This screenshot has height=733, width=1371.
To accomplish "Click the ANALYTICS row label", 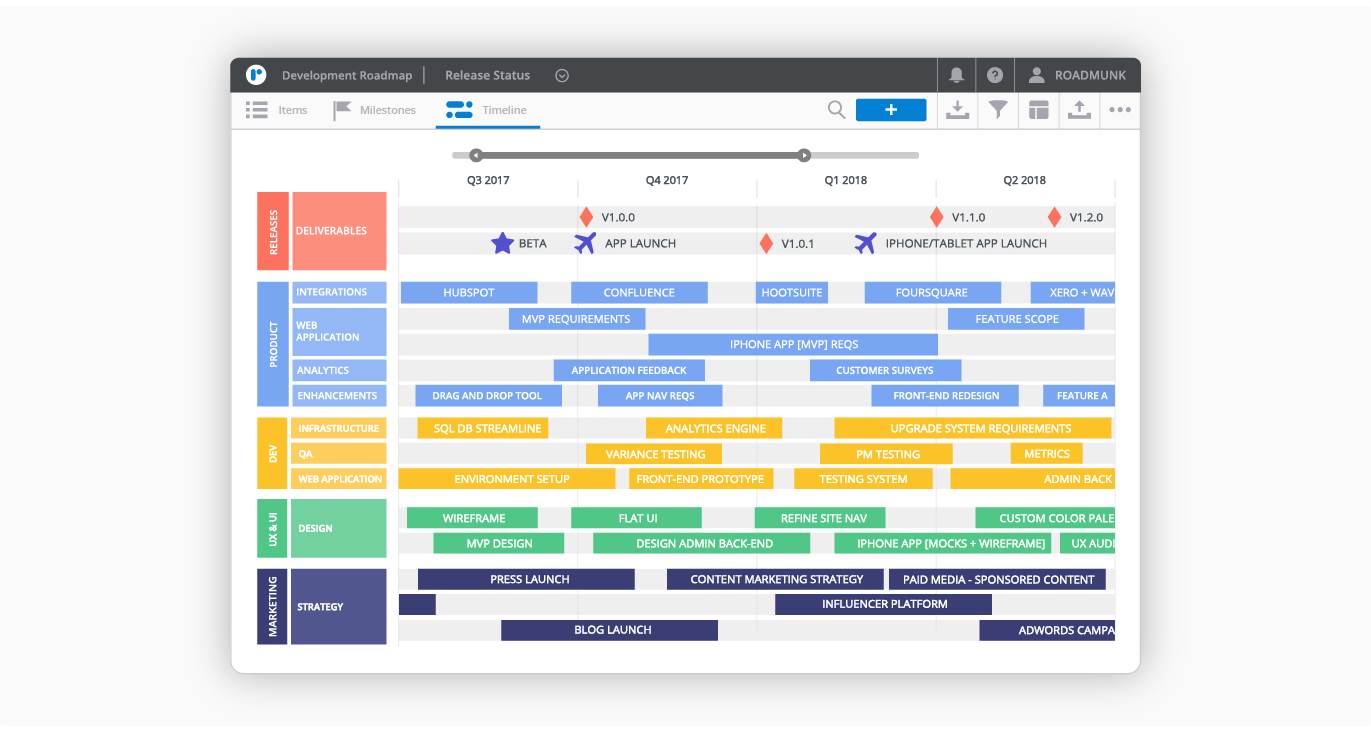I will [339, 370].
